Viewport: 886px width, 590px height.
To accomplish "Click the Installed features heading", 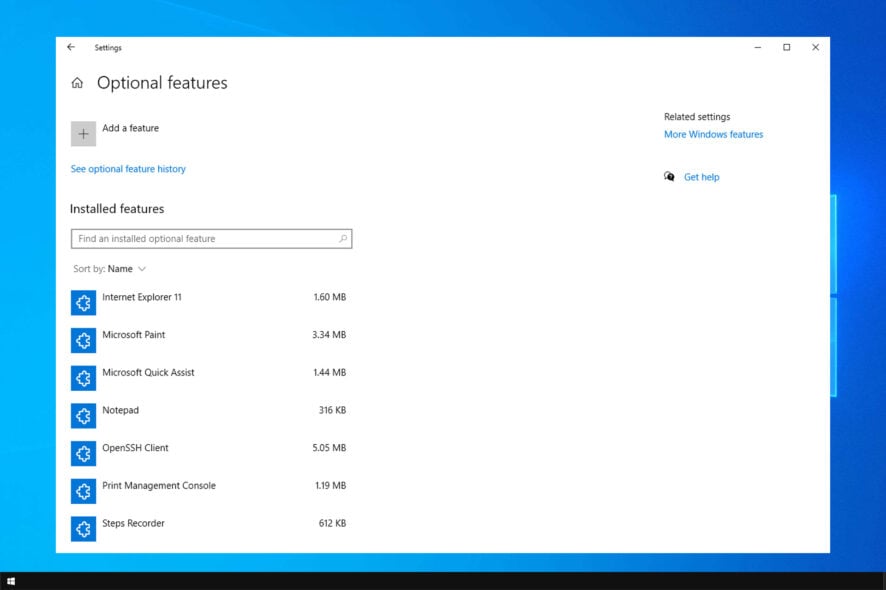I will [117, 209].
